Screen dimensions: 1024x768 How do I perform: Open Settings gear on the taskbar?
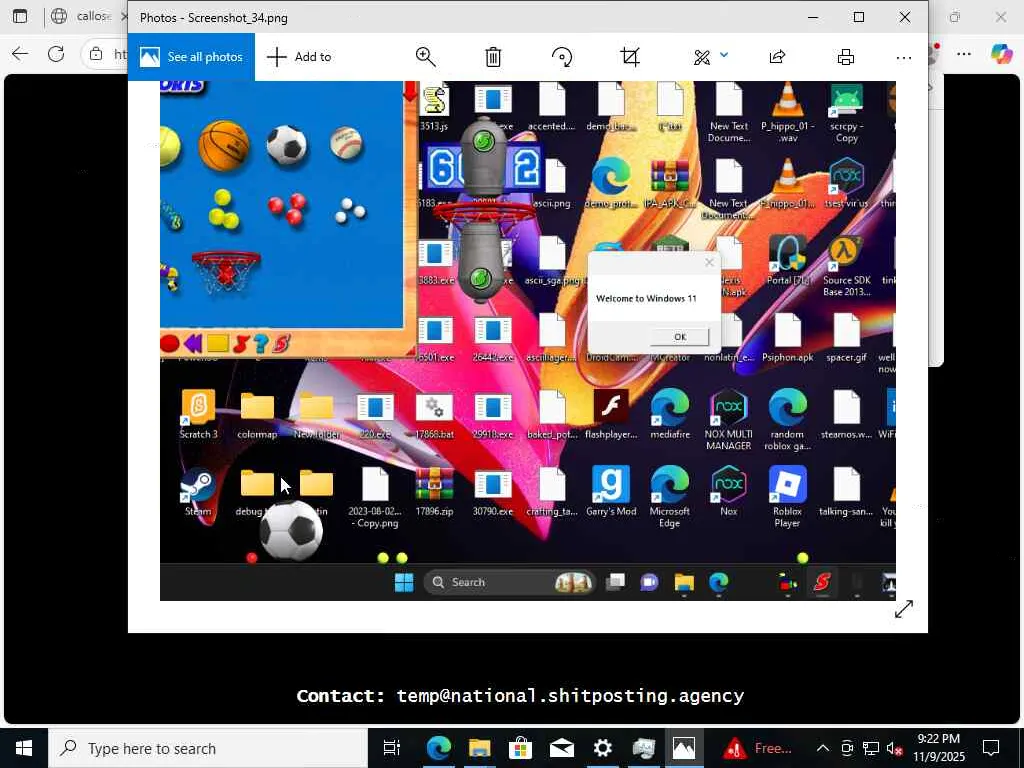(x=602, y=748)
